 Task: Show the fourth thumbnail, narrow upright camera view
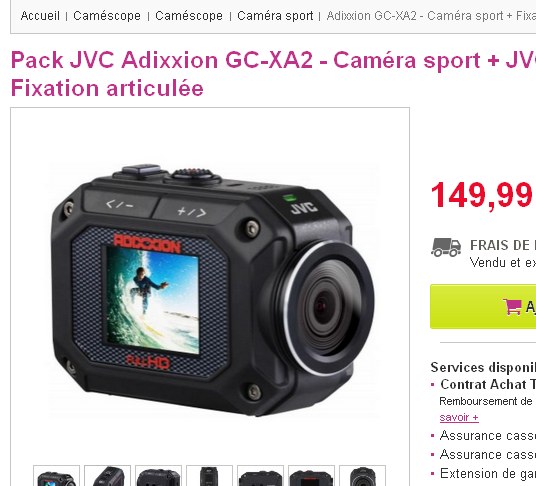[x=209, y=475]
